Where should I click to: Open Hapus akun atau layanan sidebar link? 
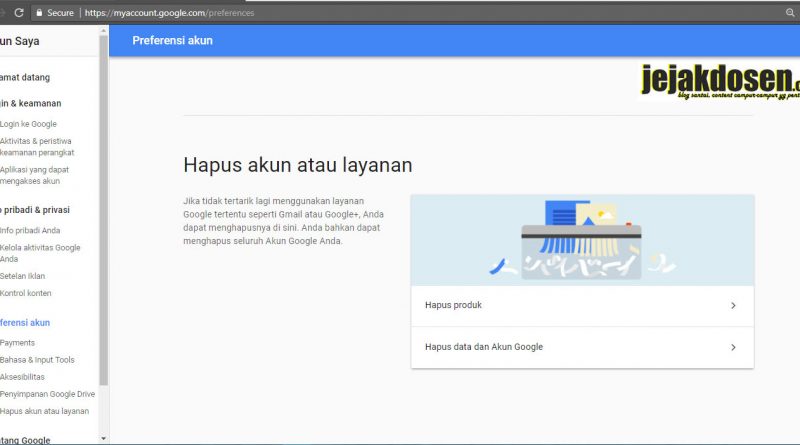pos(44,411)
